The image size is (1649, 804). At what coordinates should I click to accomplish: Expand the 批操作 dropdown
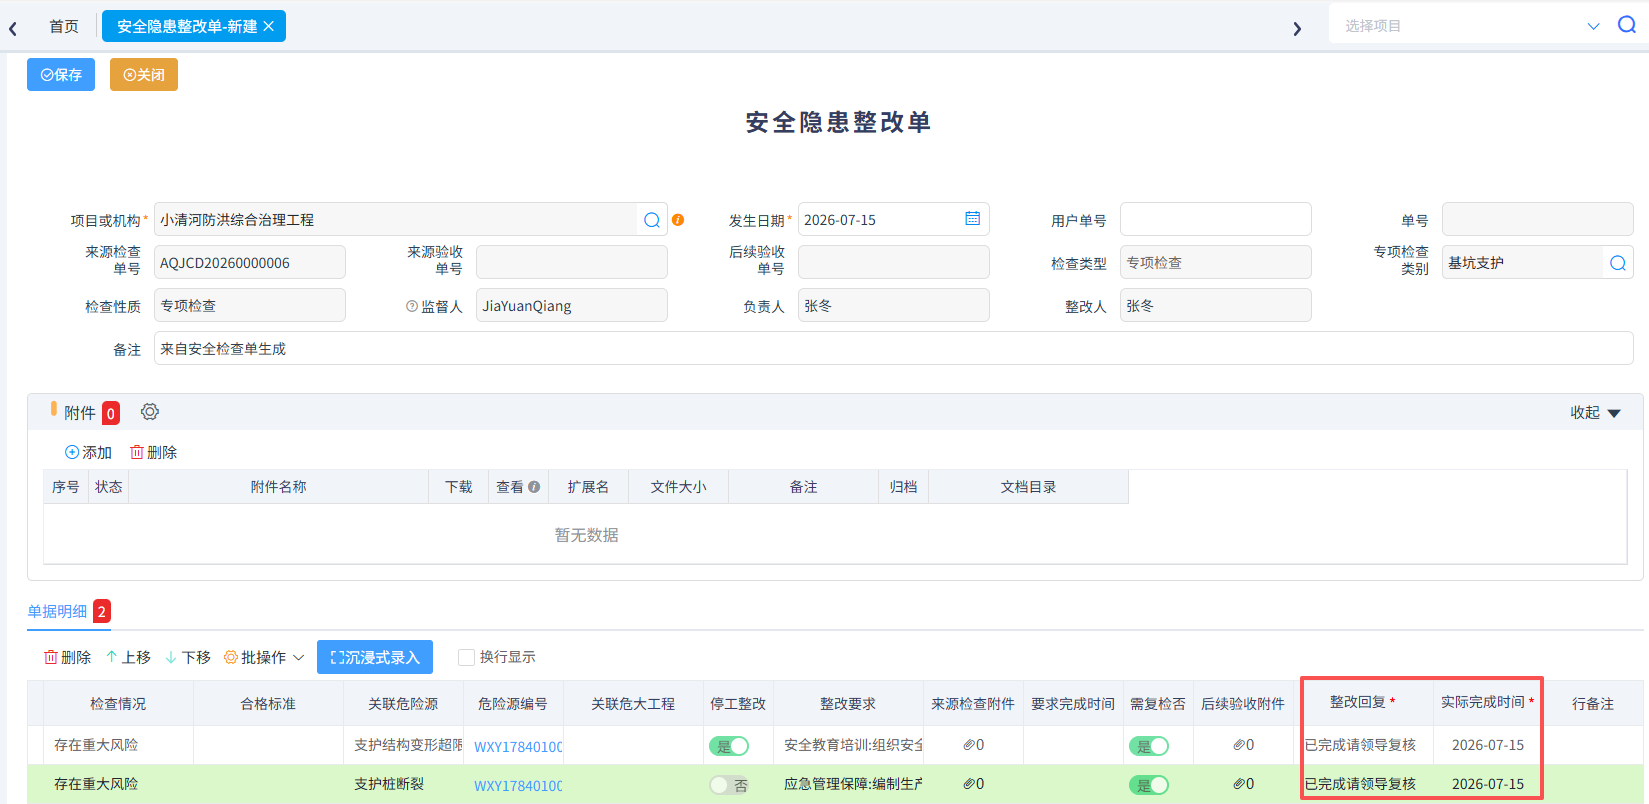click(264, 657)
